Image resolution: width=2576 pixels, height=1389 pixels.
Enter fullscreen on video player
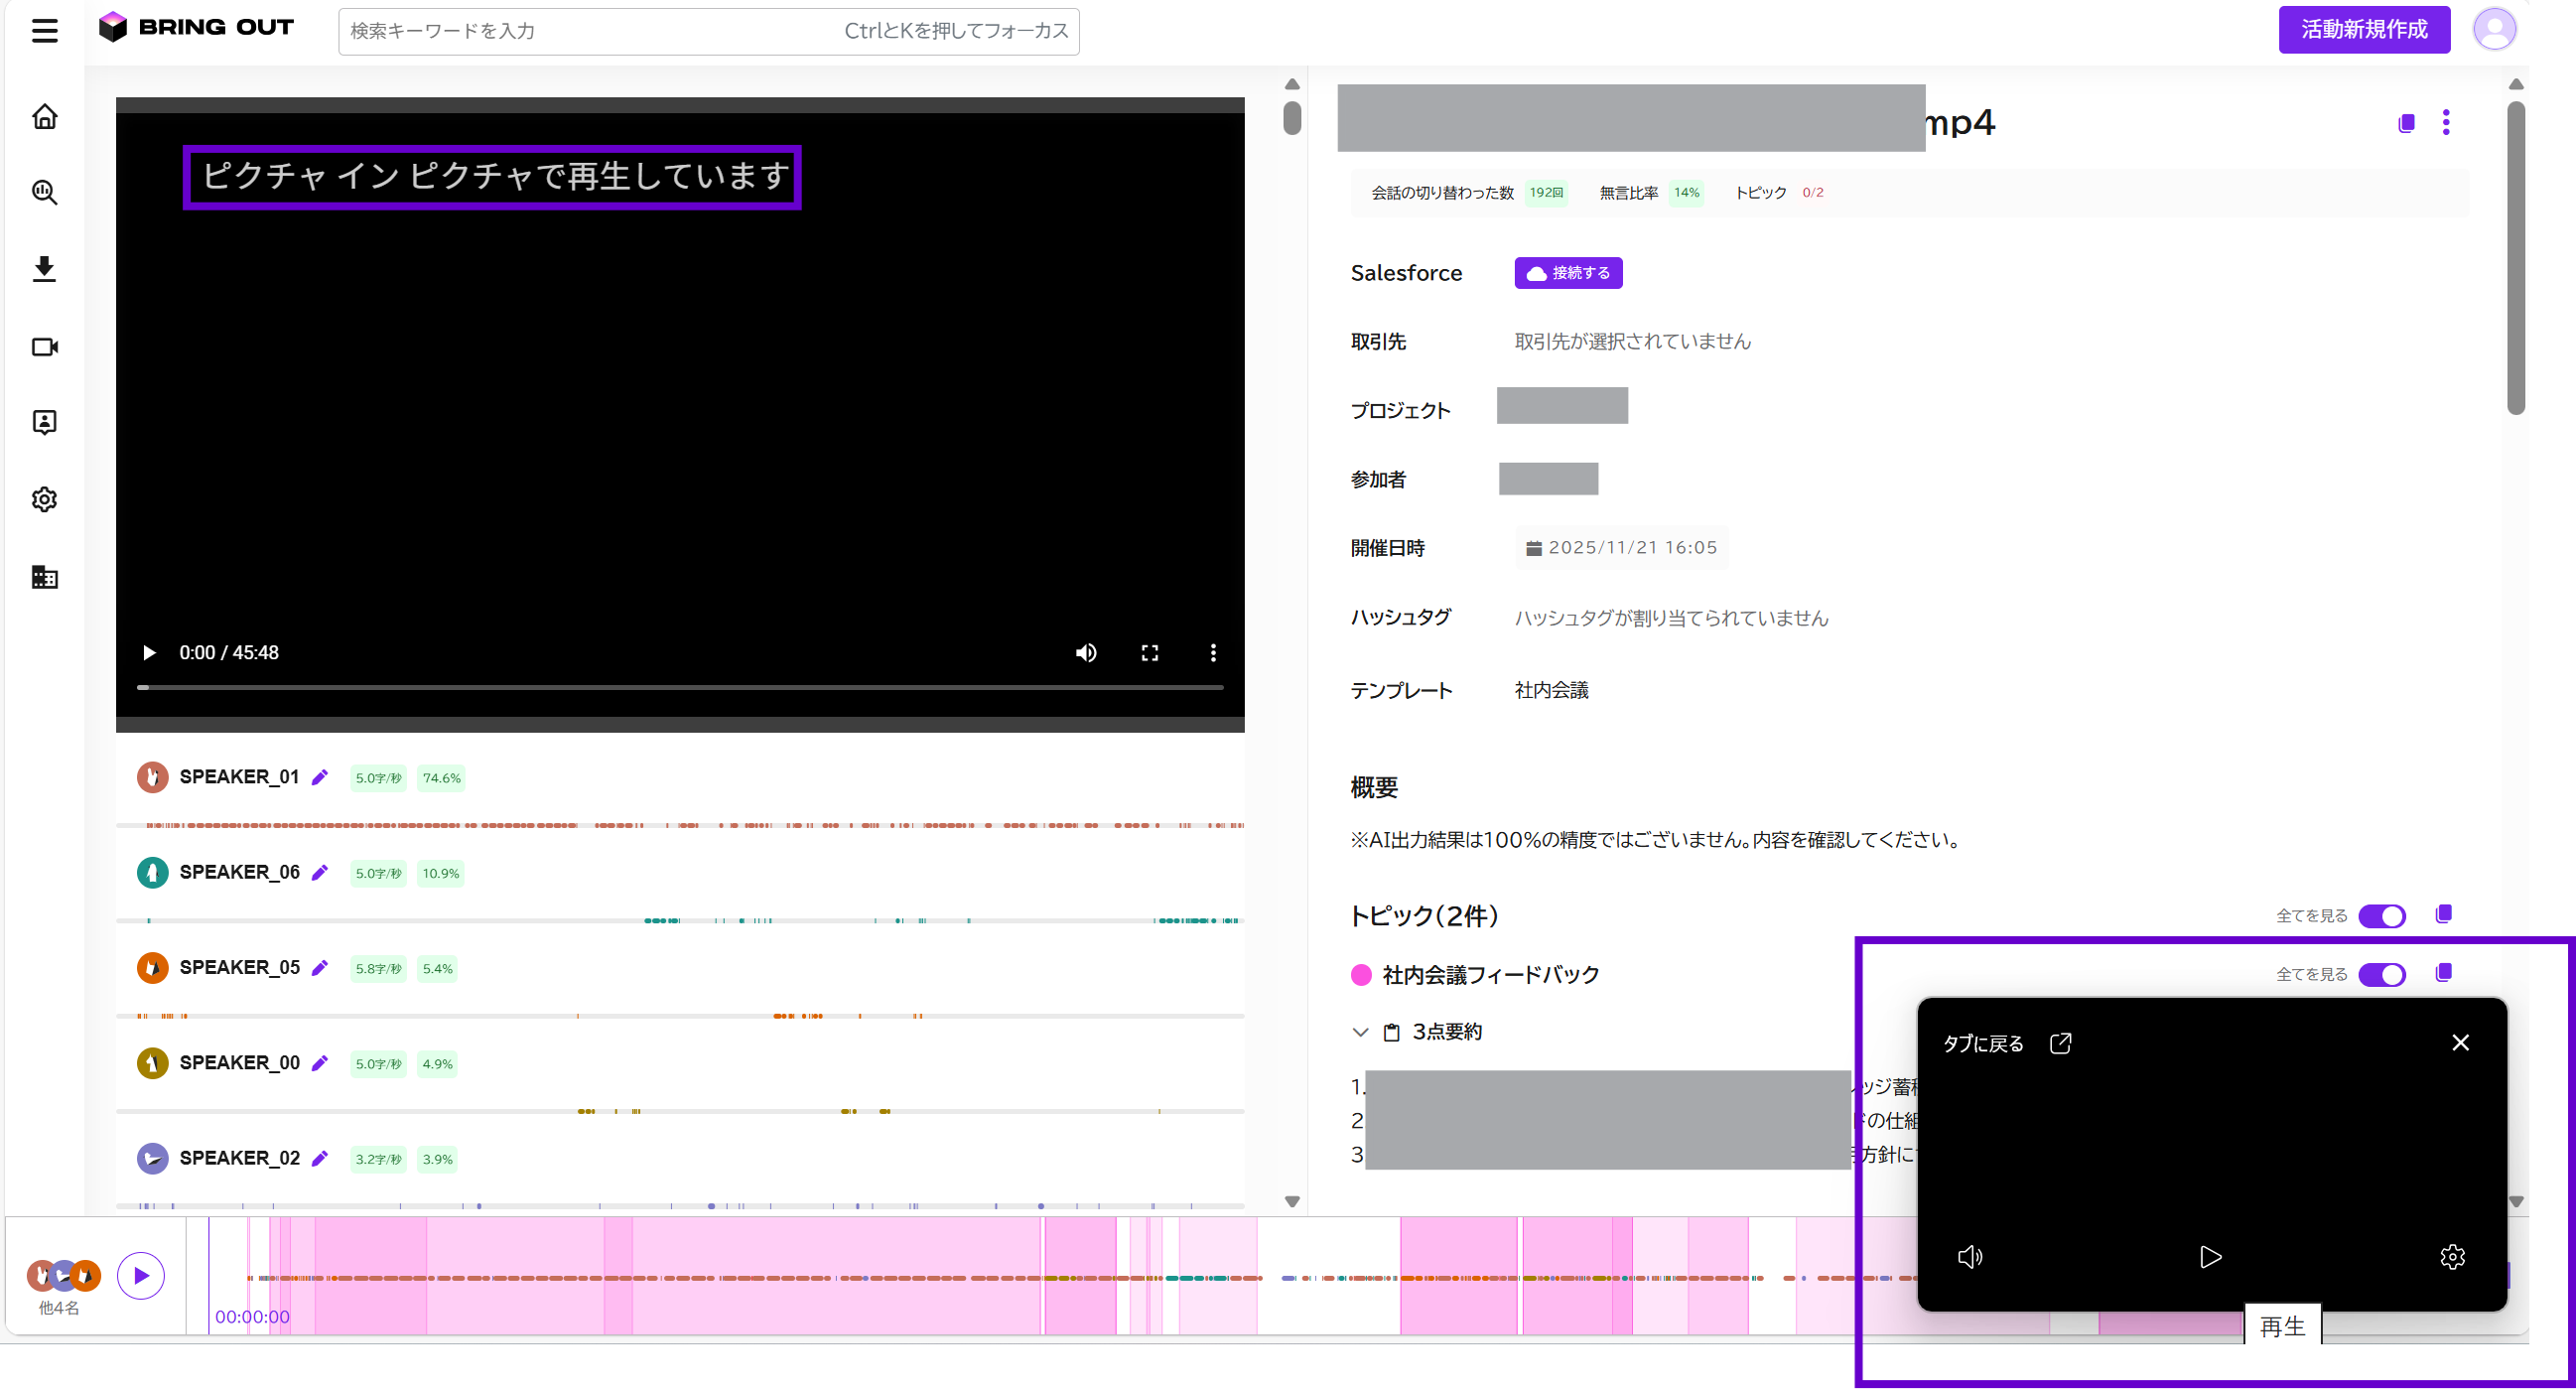point(1150,653)
